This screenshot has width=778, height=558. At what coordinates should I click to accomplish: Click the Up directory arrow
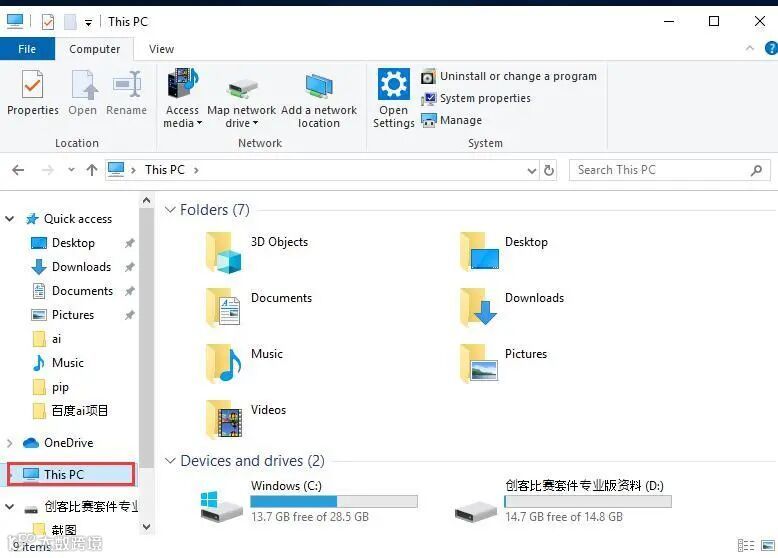coord(92,170)
